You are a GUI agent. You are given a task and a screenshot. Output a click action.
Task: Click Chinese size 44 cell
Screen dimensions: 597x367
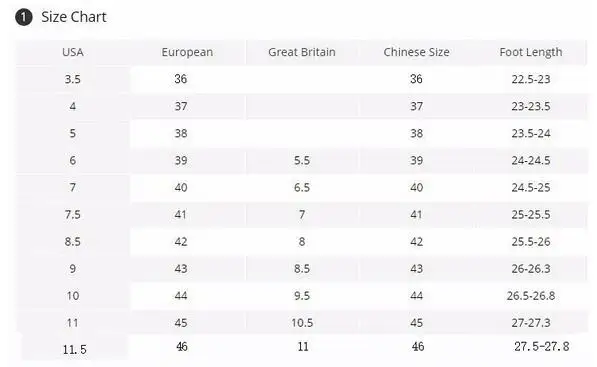(x=416, y=296)
